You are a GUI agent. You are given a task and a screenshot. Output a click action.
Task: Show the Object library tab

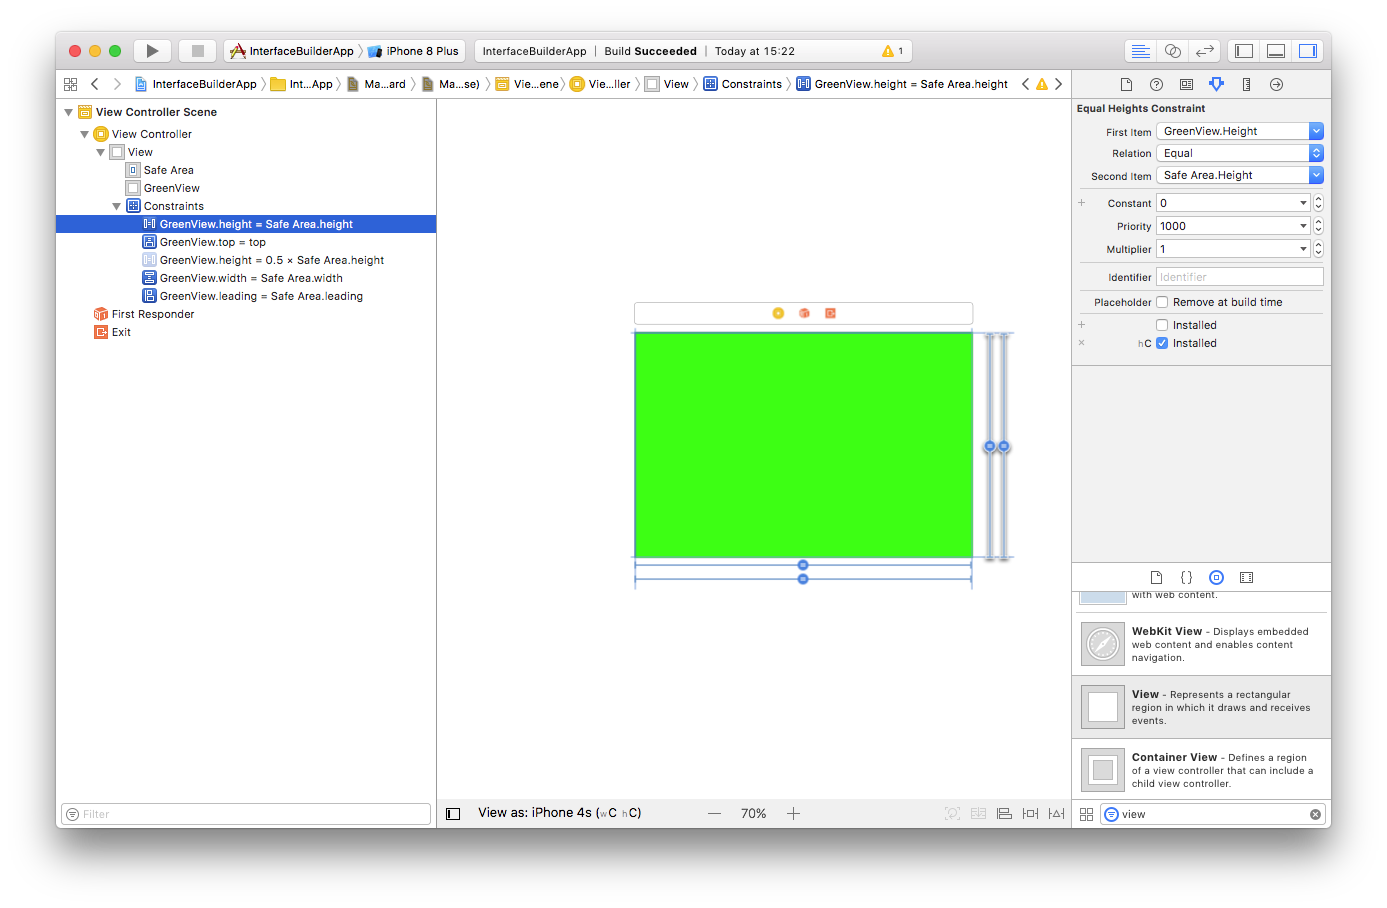[1216, 578]
